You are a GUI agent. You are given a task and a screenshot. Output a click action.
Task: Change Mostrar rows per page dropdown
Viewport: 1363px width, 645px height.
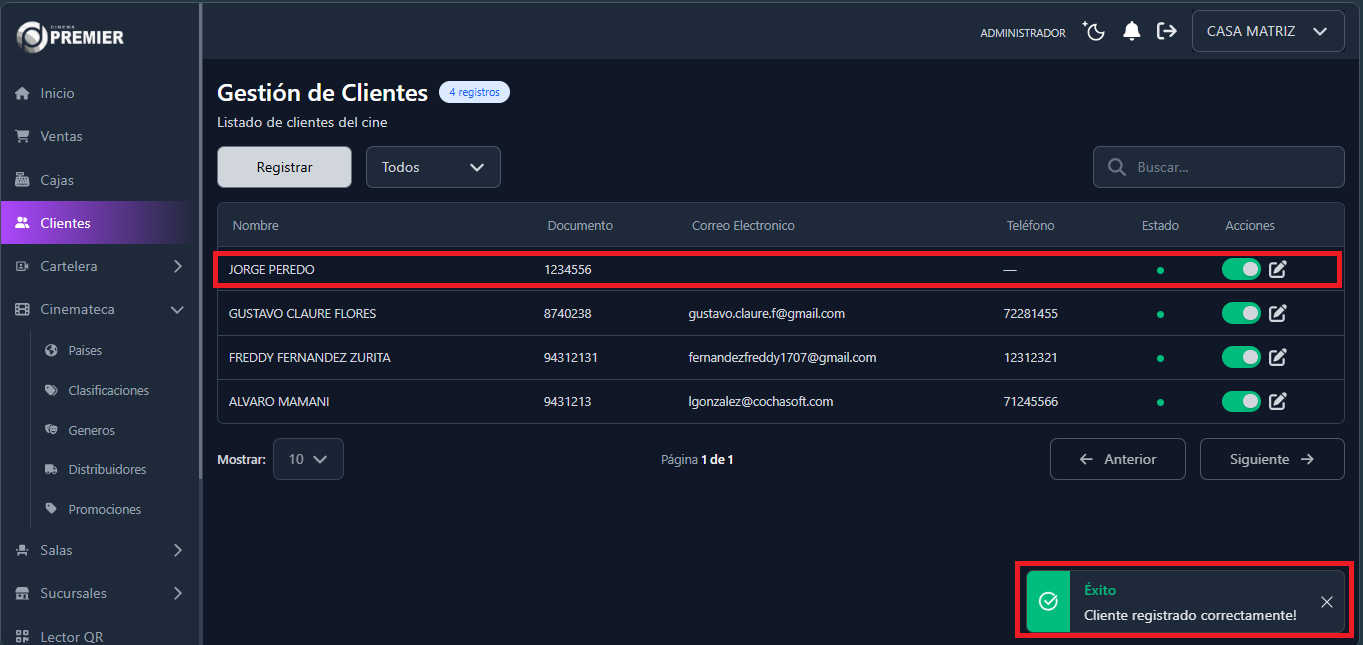tap(308, 460)
